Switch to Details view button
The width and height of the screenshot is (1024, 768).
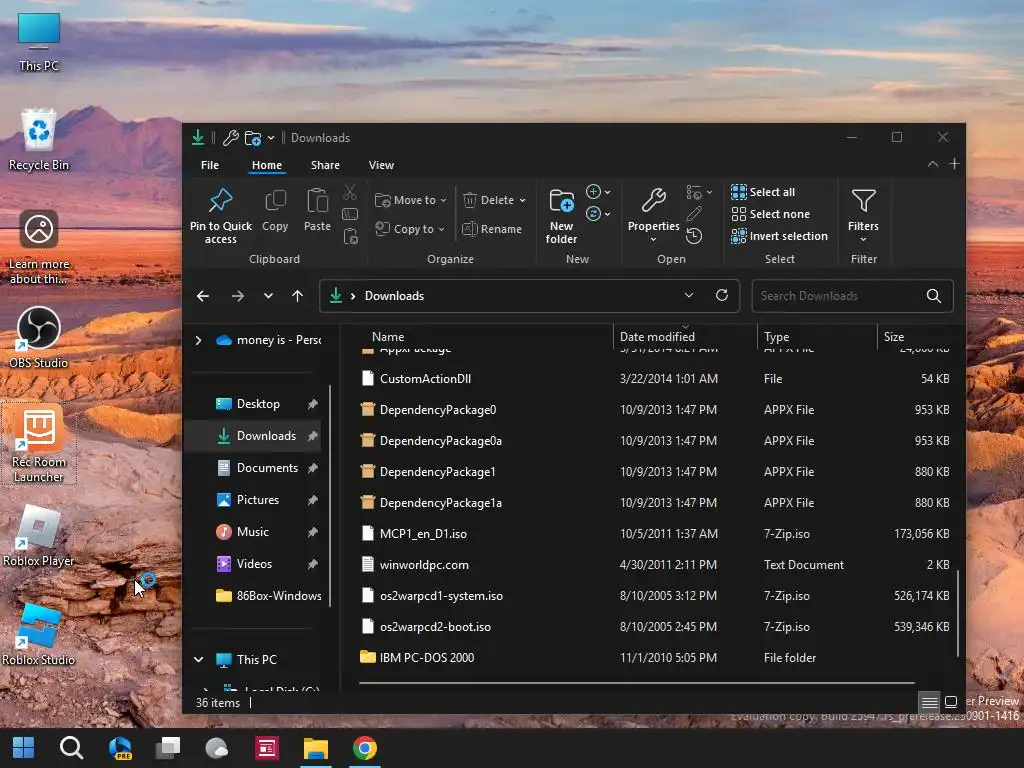929,702
